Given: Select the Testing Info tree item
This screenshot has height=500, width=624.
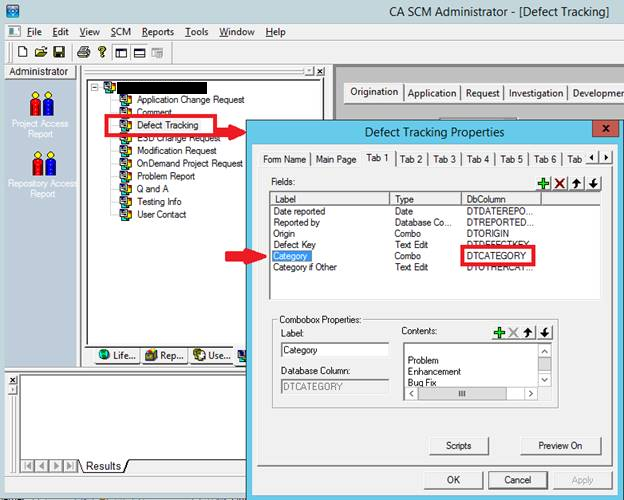Looking at the screenshot, I should [x=159, y=201].
